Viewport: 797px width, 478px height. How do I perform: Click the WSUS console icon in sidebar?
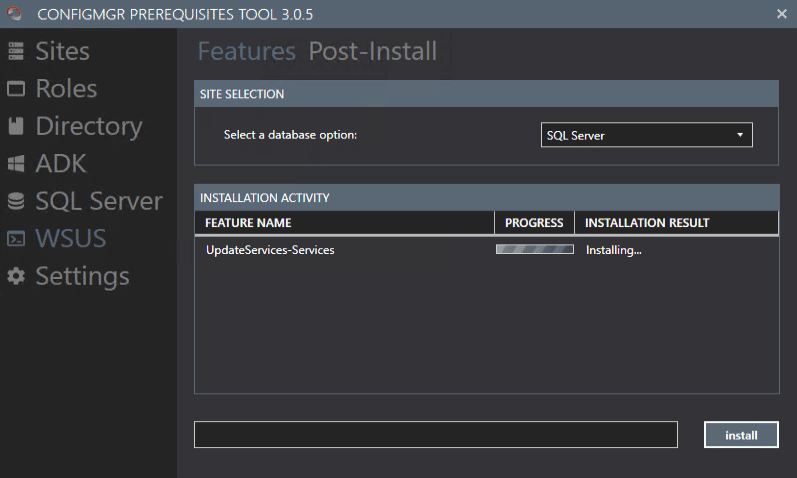(16, 239)
